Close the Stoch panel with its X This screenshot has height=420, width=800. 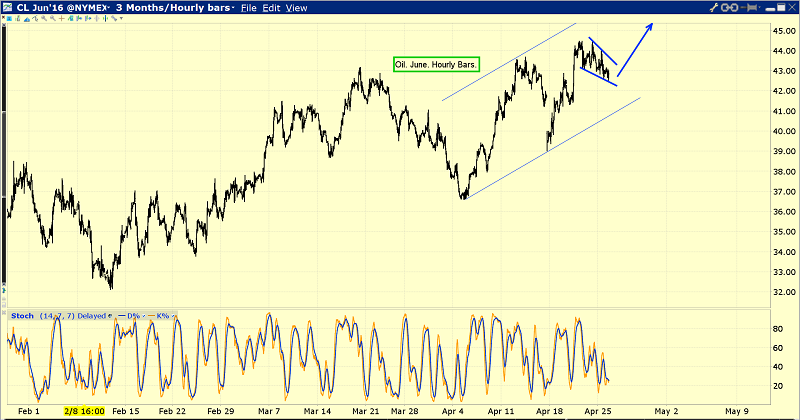pos(4,313)
